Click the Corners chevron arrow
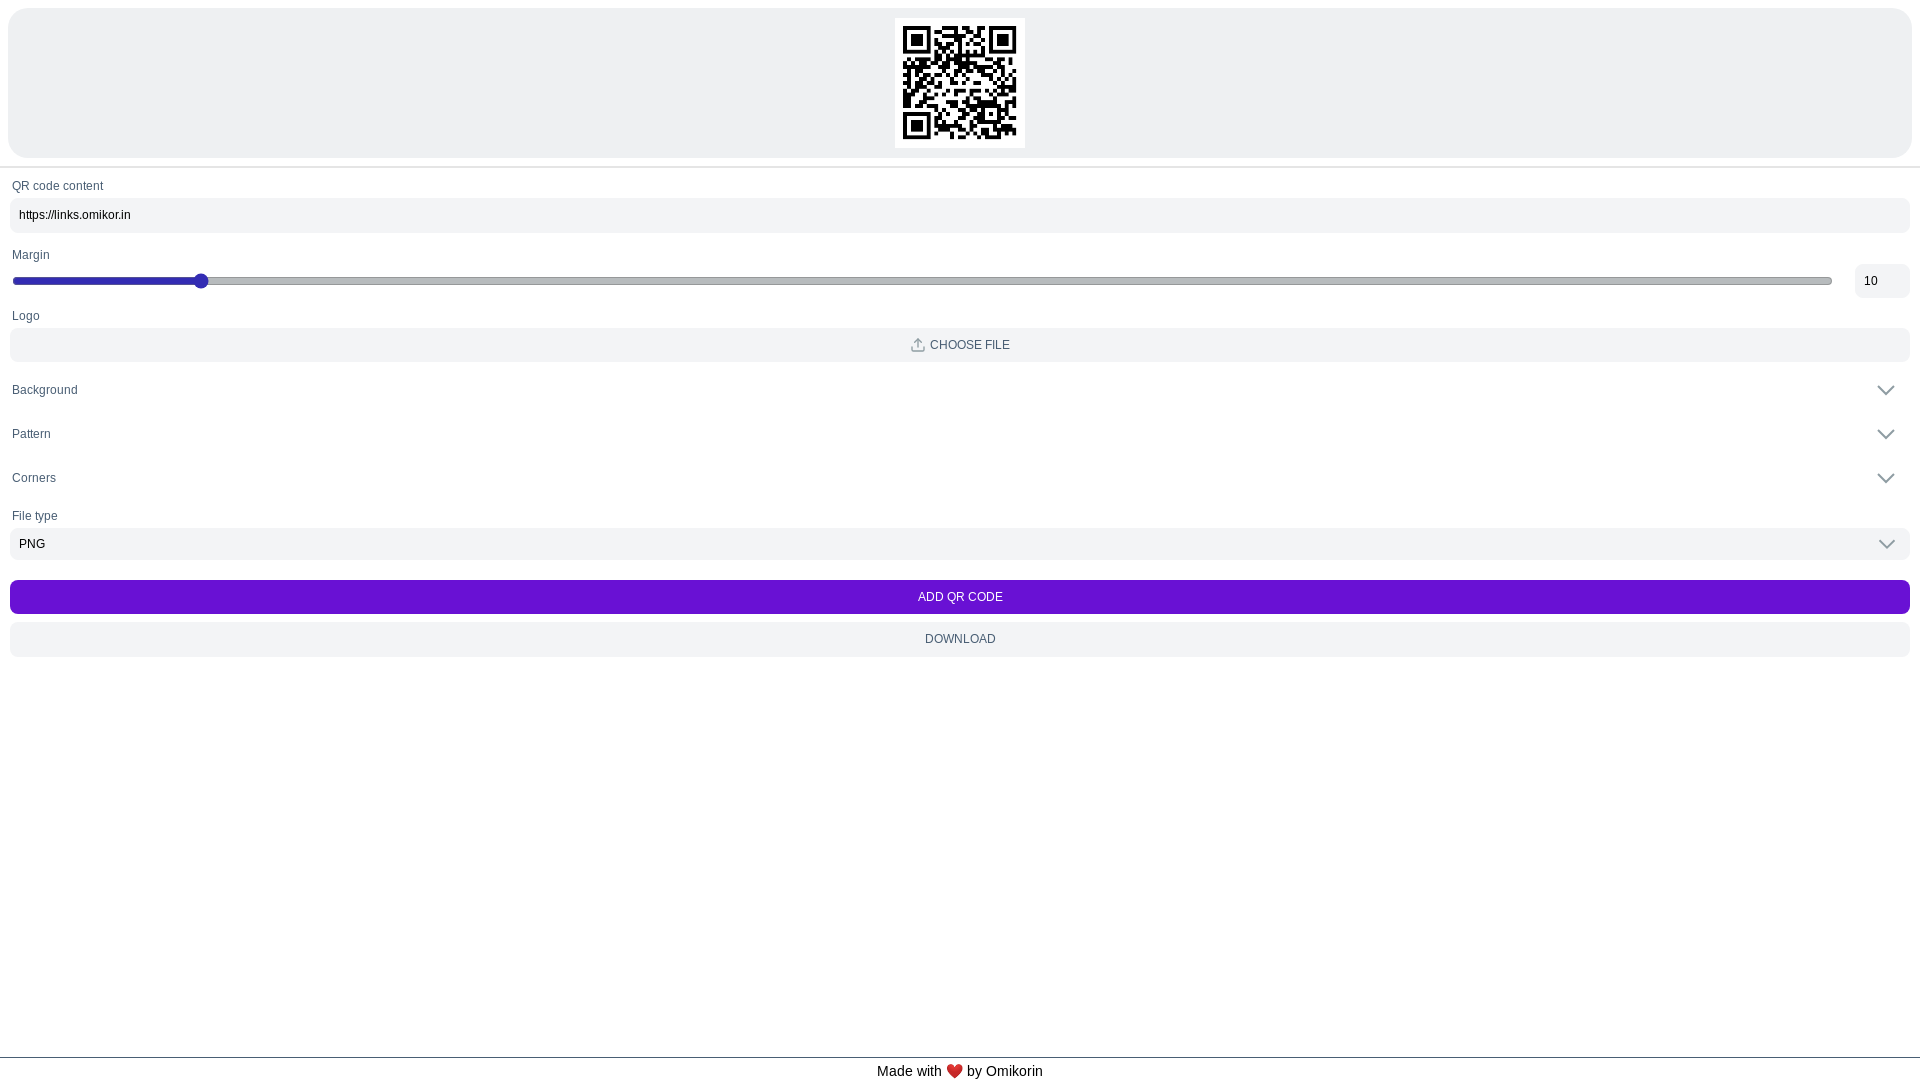The height and width of the screenshot is (1080, 1920). [x=1886, y=478]
